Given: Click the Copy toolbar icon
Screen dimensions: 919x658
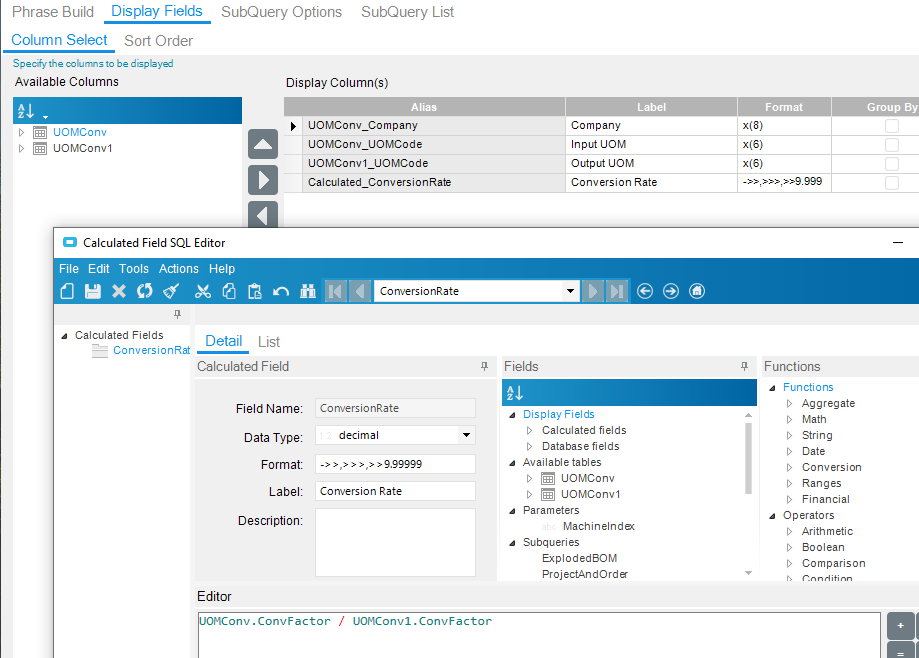Looking at the screenshot, I should click(229, 291).
